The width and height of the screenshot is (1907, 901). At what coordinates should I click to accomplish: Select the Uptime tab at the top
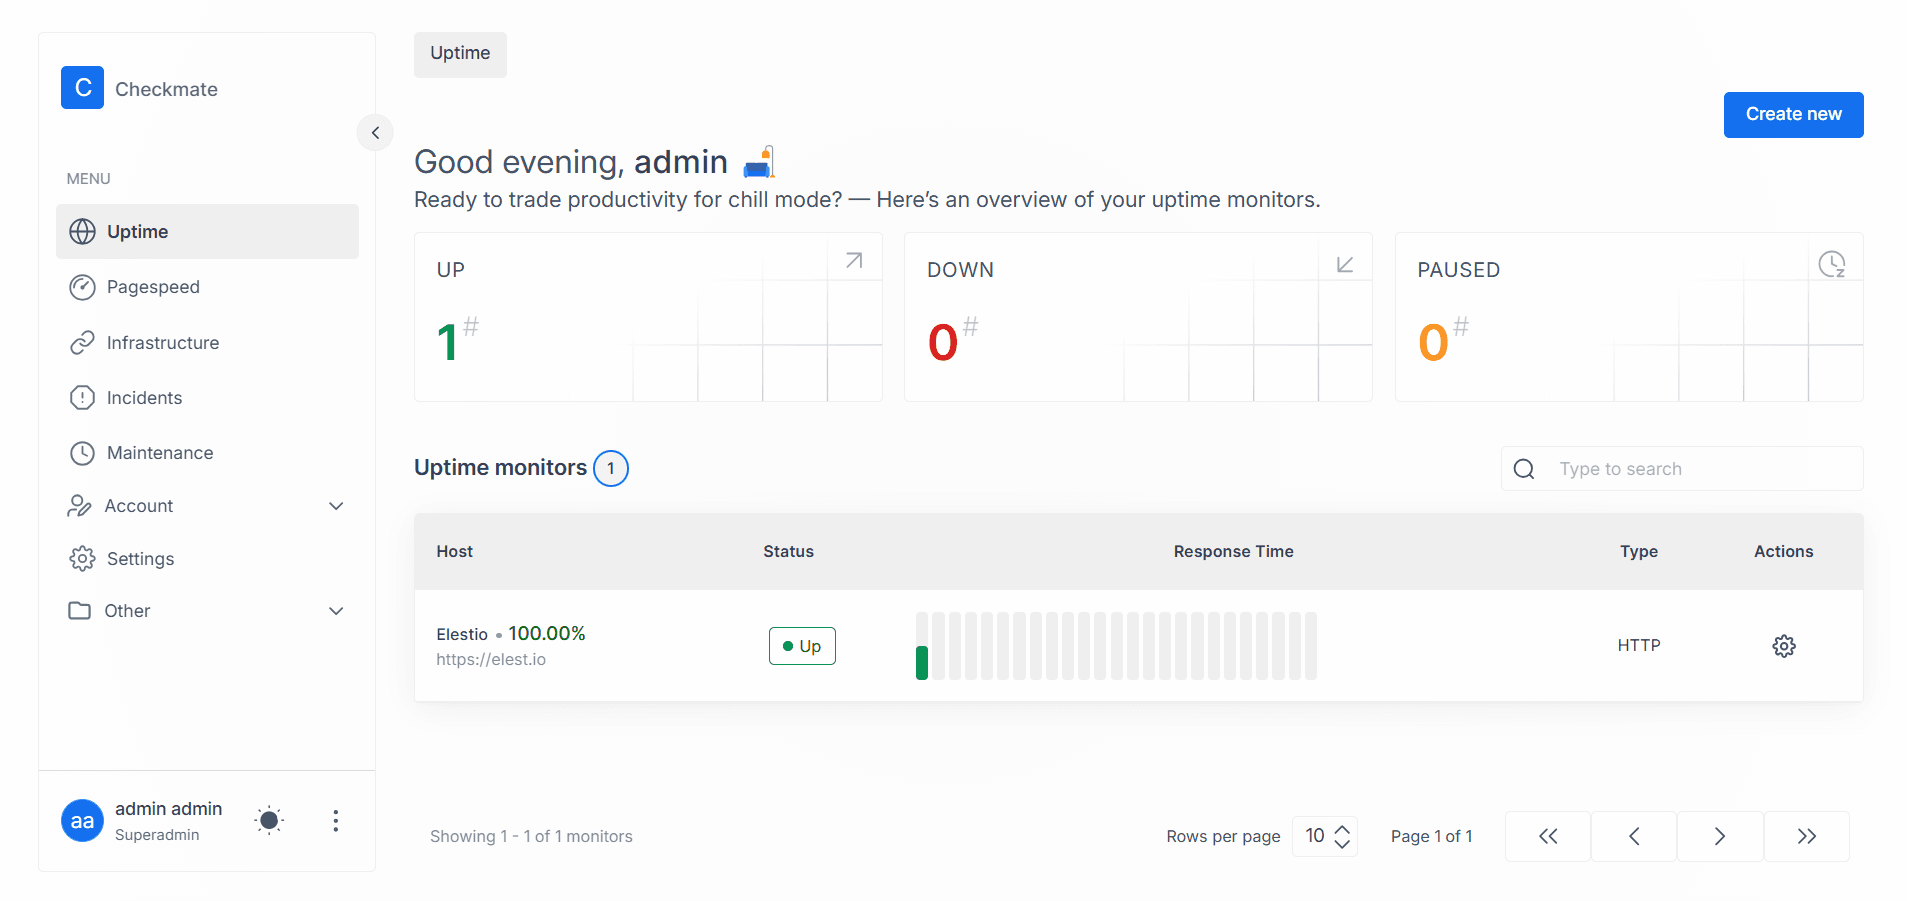pyautogui.click(x=459, y=54)
